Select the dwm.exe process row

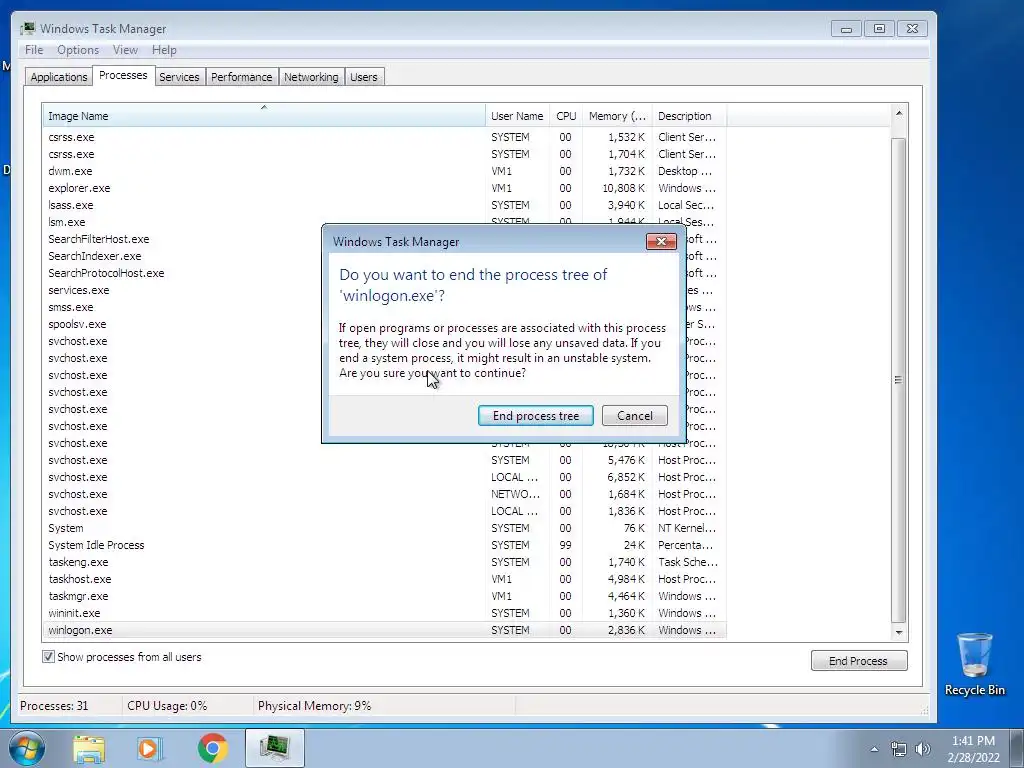coord(384,171)
